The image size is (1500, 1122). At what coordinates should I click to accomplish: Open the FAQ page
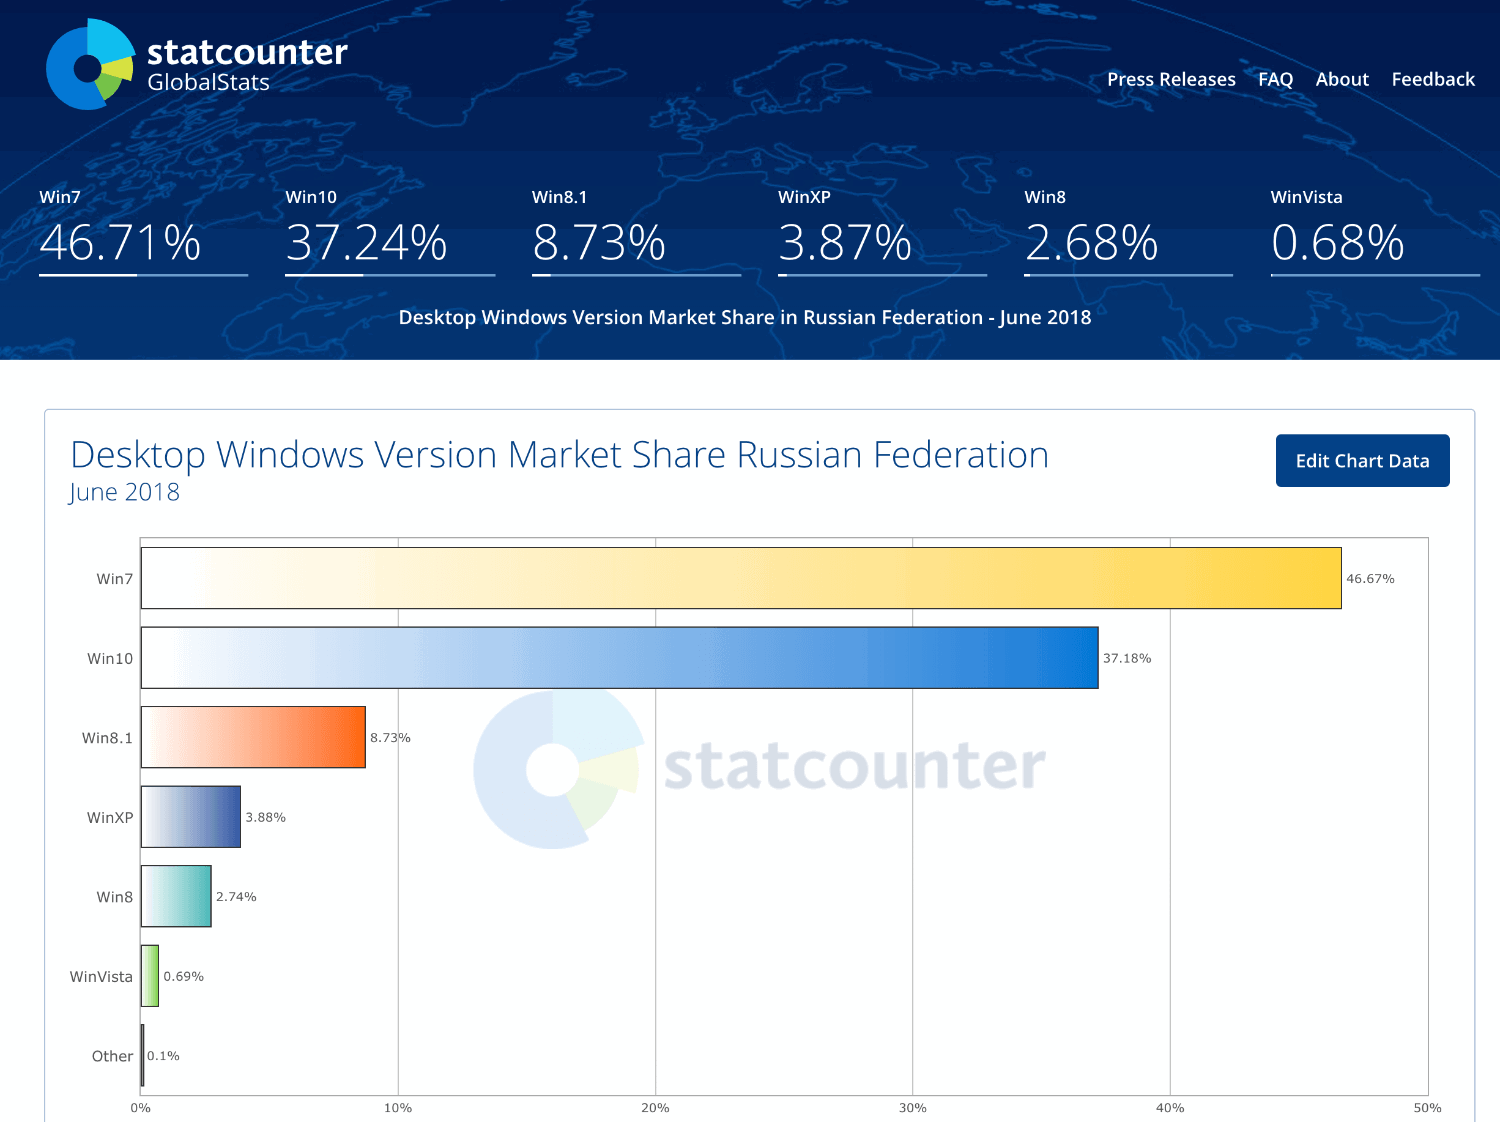click(1275, 79)
